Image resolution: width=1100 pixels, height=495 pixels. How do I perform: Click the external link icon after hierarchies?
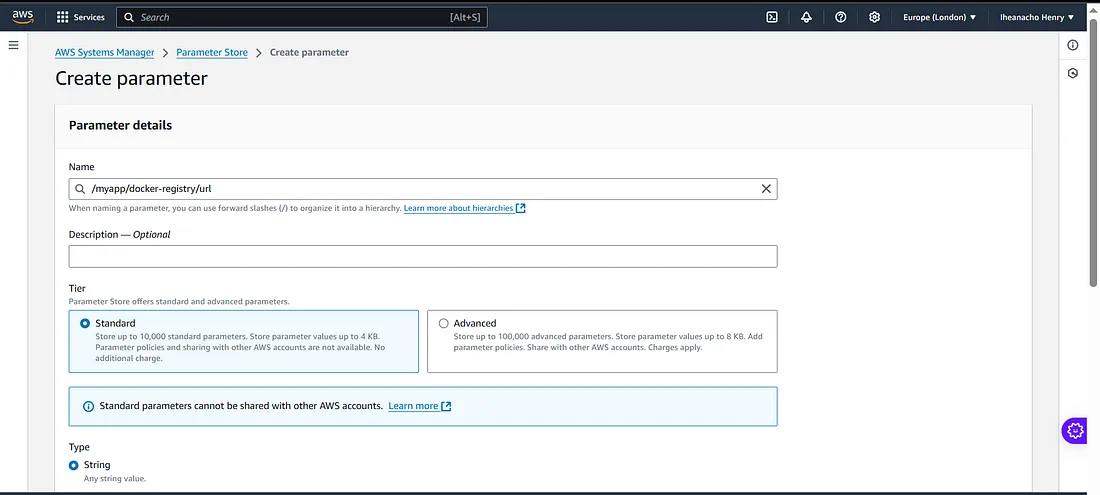pos(521,208)
